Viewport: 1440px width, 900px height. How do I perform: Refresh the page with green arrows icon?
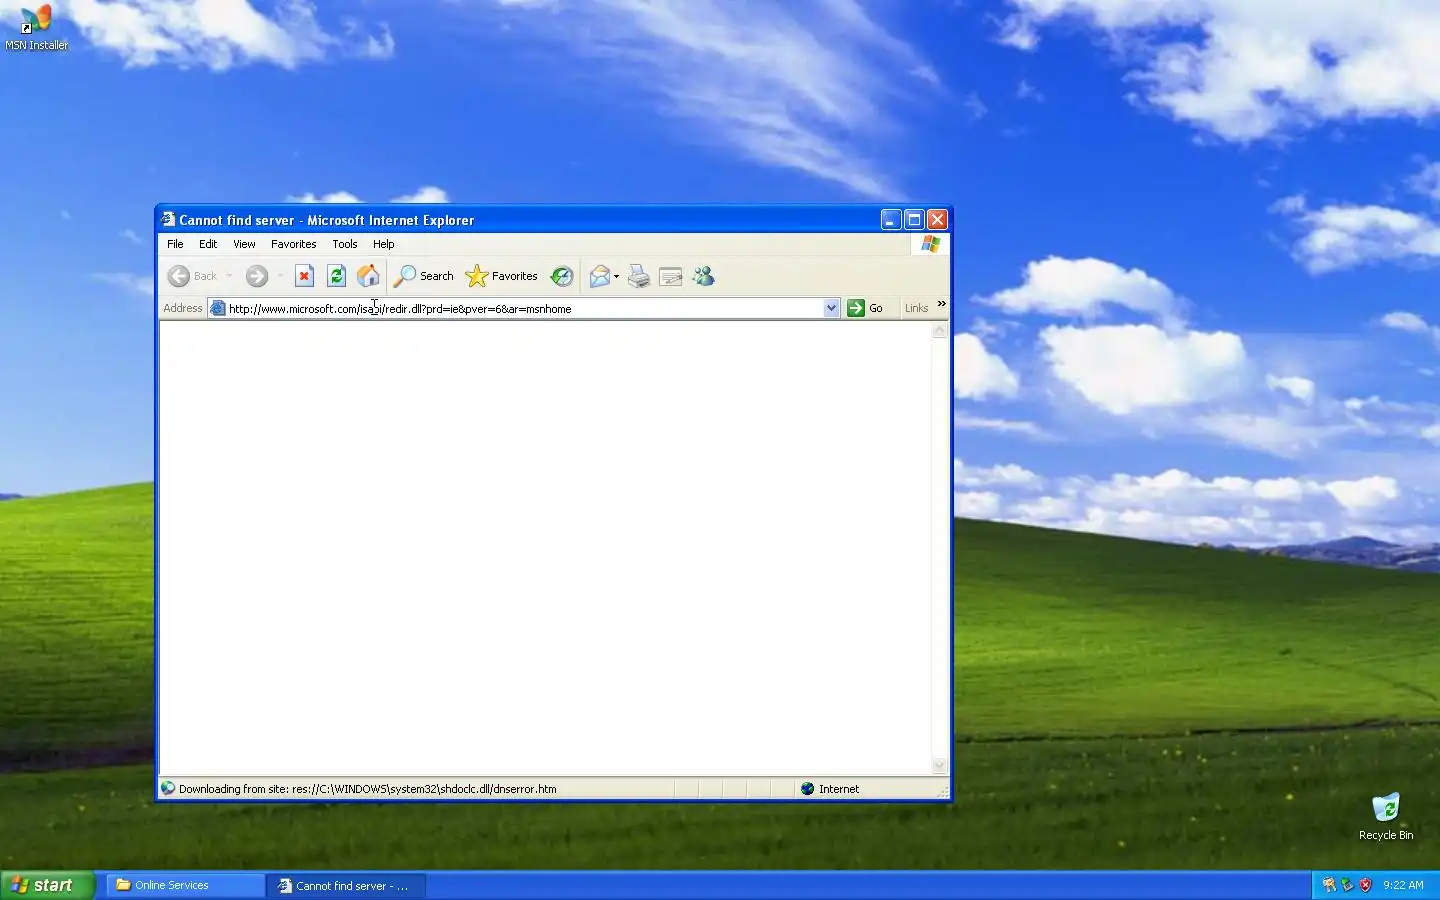point(337,276)
